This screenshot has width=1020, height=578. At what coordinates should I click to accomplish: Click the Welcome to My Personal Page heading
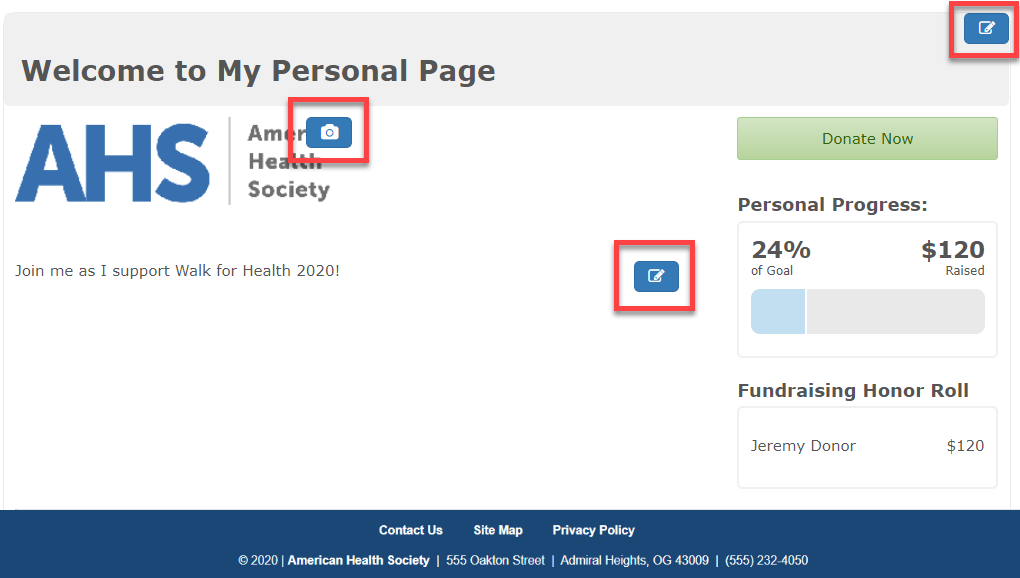[258, 71]
